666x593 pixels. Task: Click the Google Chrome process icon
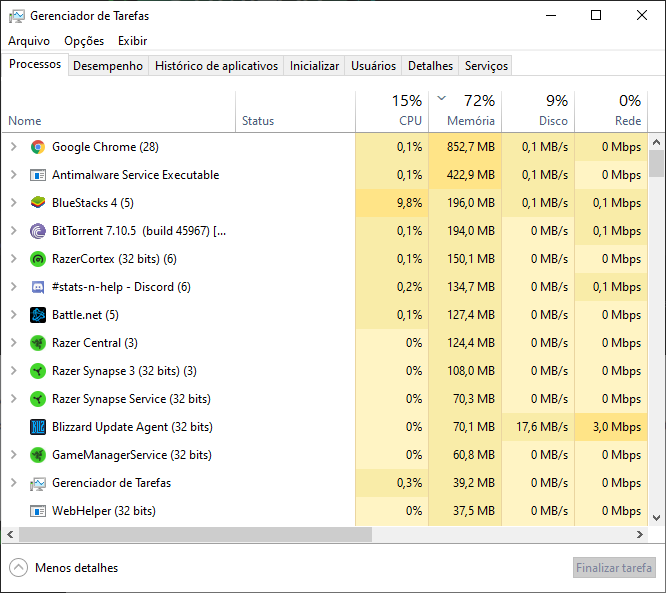38,147
